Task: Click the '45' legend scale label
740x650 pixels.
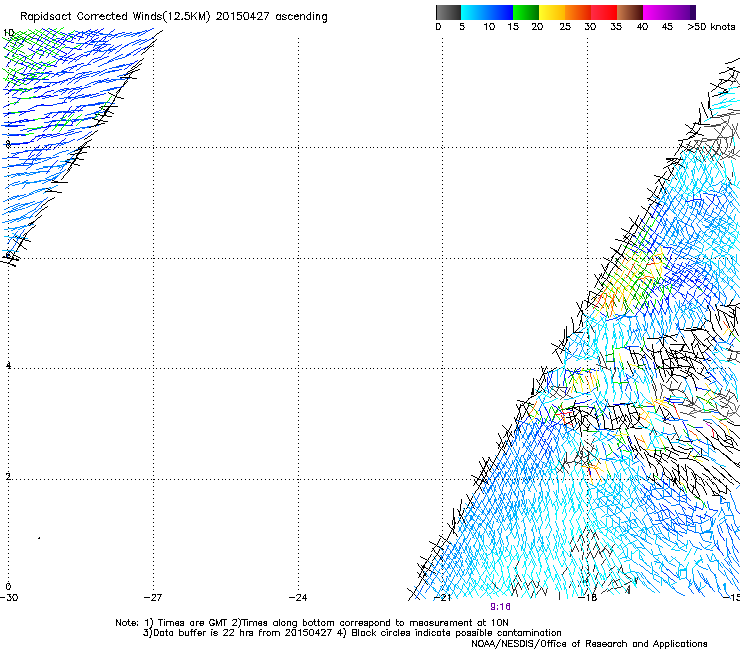Action: click(x=667, y=27)
